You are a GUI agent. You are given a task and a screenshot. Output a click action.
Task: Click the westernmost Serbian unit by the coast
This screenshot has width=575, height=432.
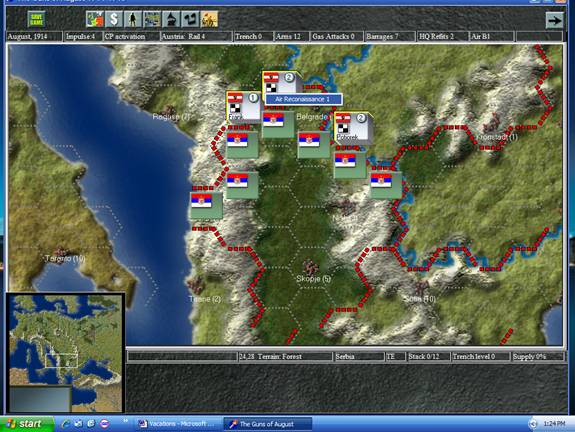(206, 206)
